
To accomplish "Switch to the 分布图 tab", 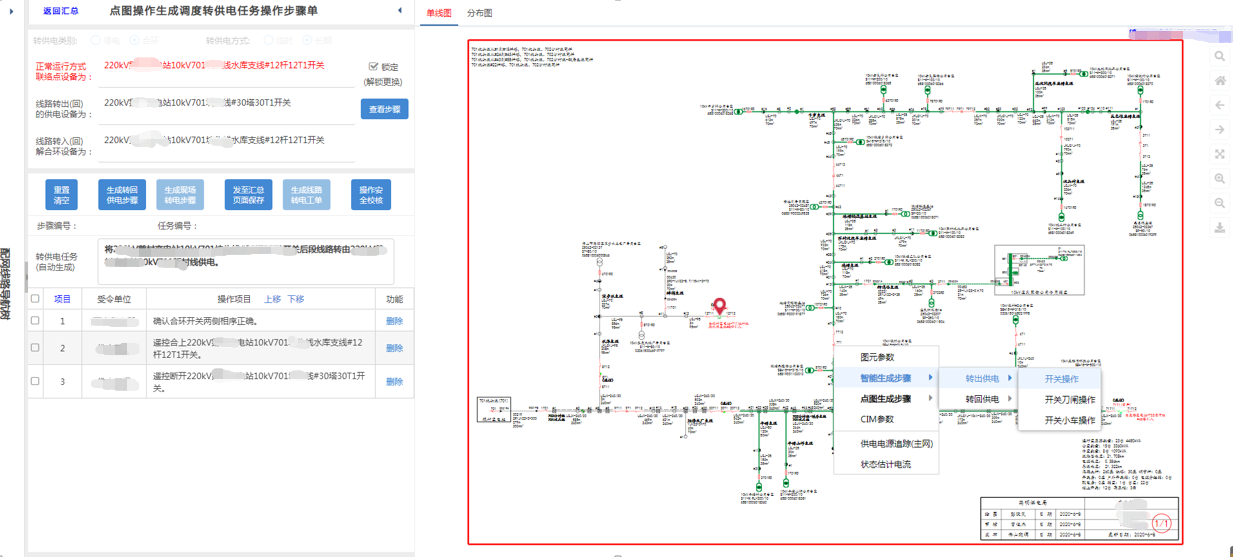I will click(480, 14).
